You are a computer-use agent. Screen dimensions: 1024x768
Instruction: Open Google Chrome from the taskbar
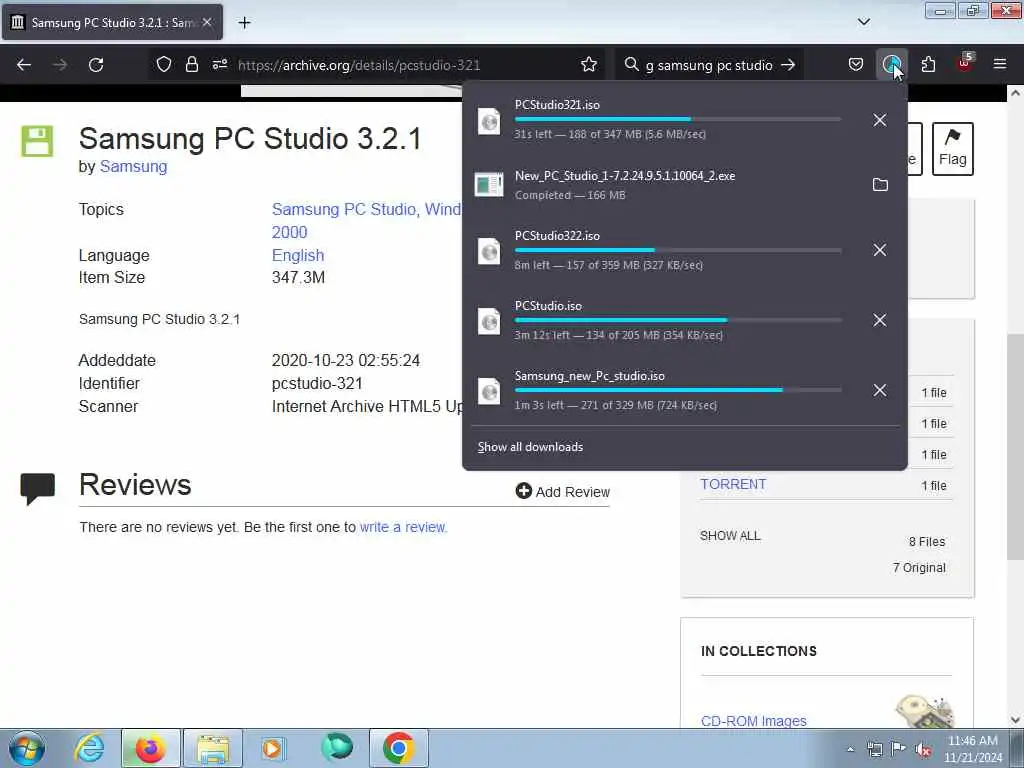[399, 748]
